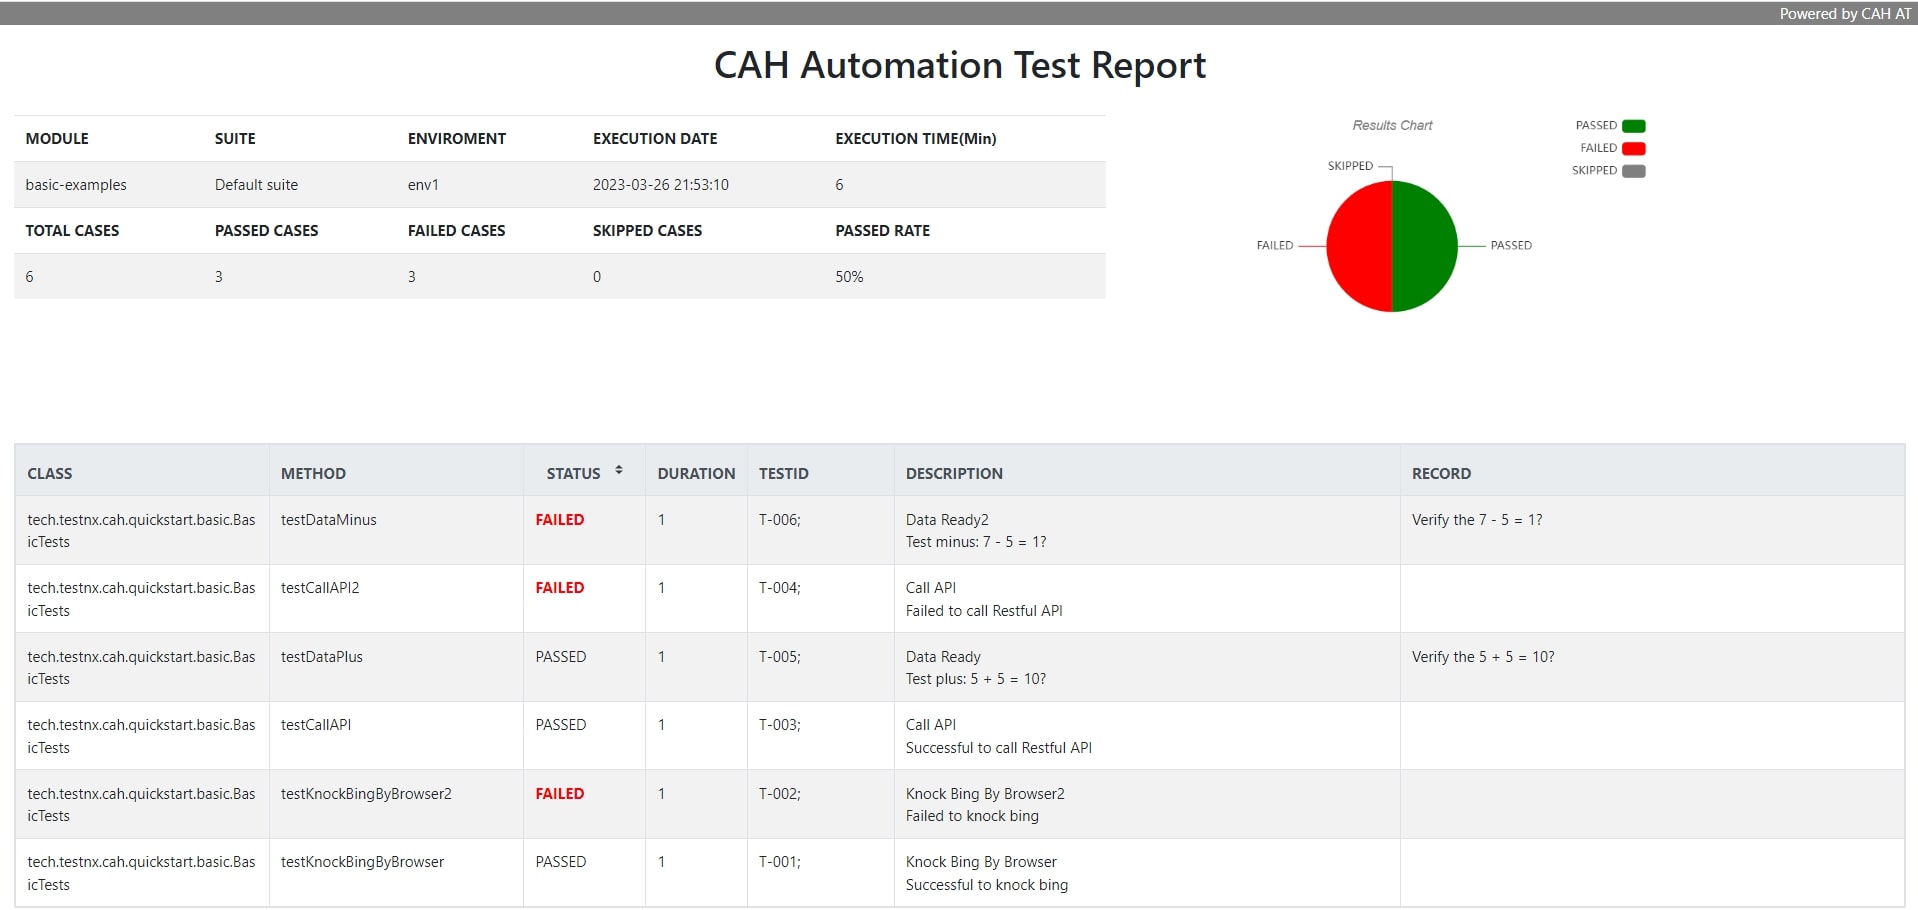The width and height of the screenshot is (1918, 910).
Task: Click the green PASSED legend swatch
Action: [x=1632, y=125]
